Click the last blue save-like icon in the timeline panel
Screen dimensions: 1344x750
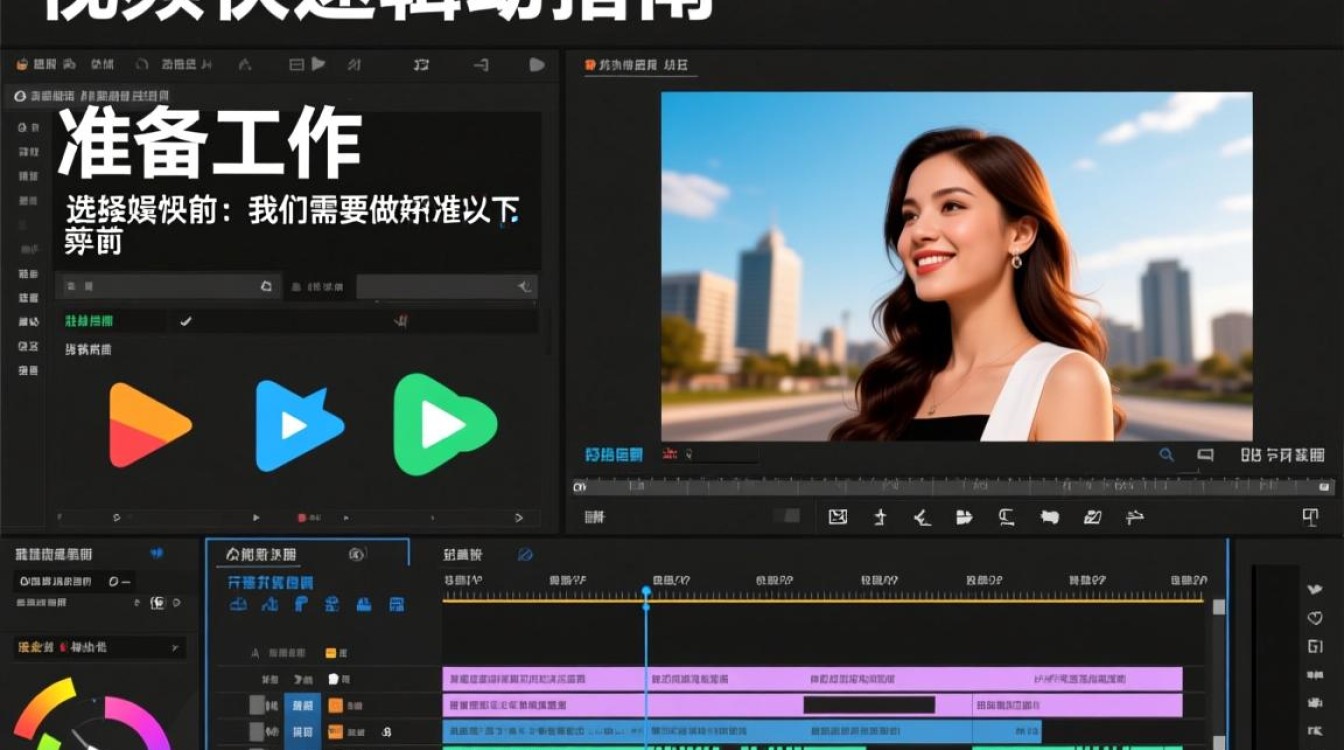tap(397, 604)
